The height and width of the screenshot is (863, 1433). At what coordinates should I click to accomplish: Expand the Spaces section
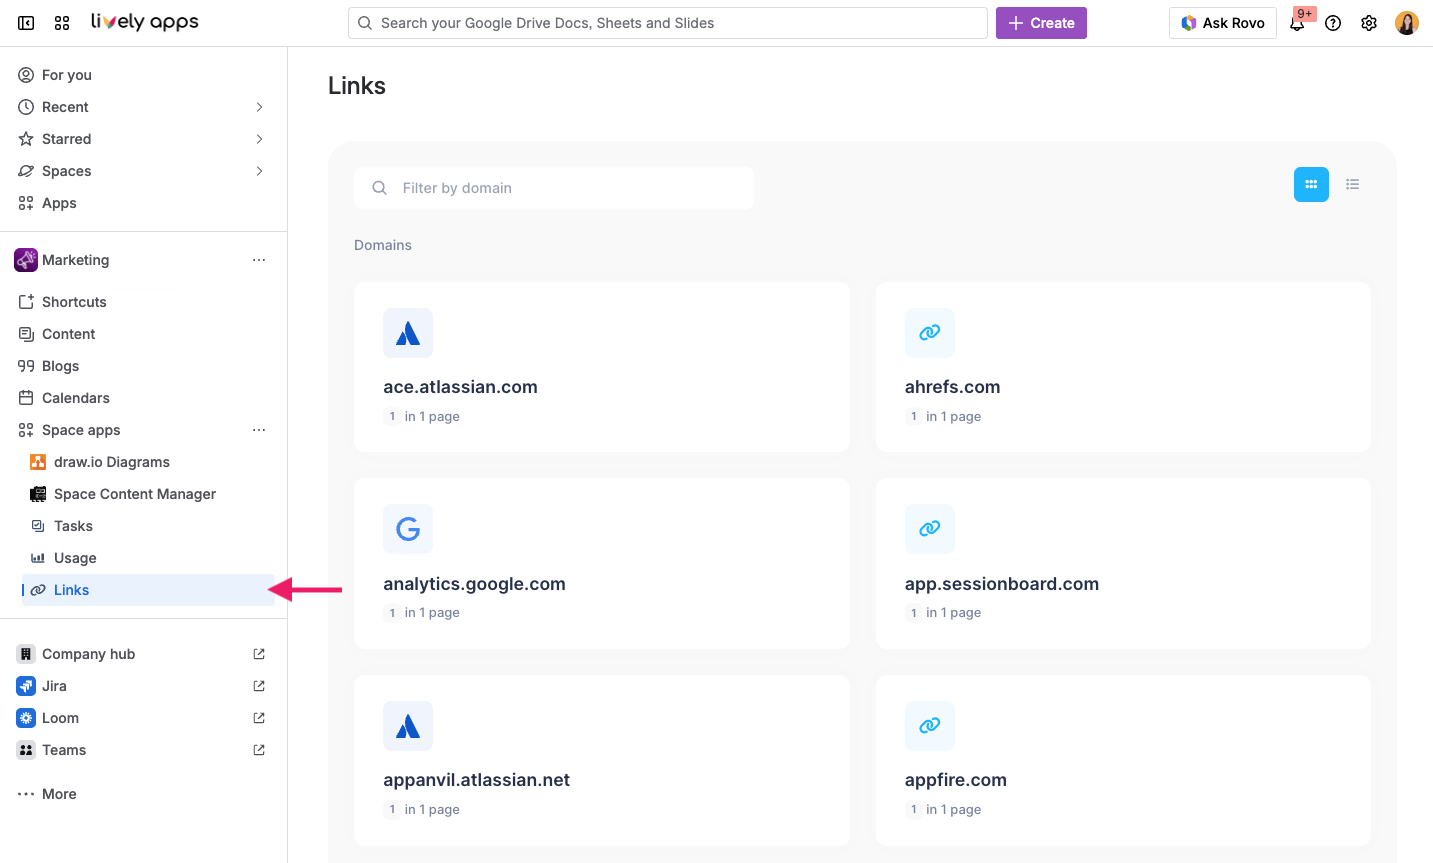(x=259, y=170)
